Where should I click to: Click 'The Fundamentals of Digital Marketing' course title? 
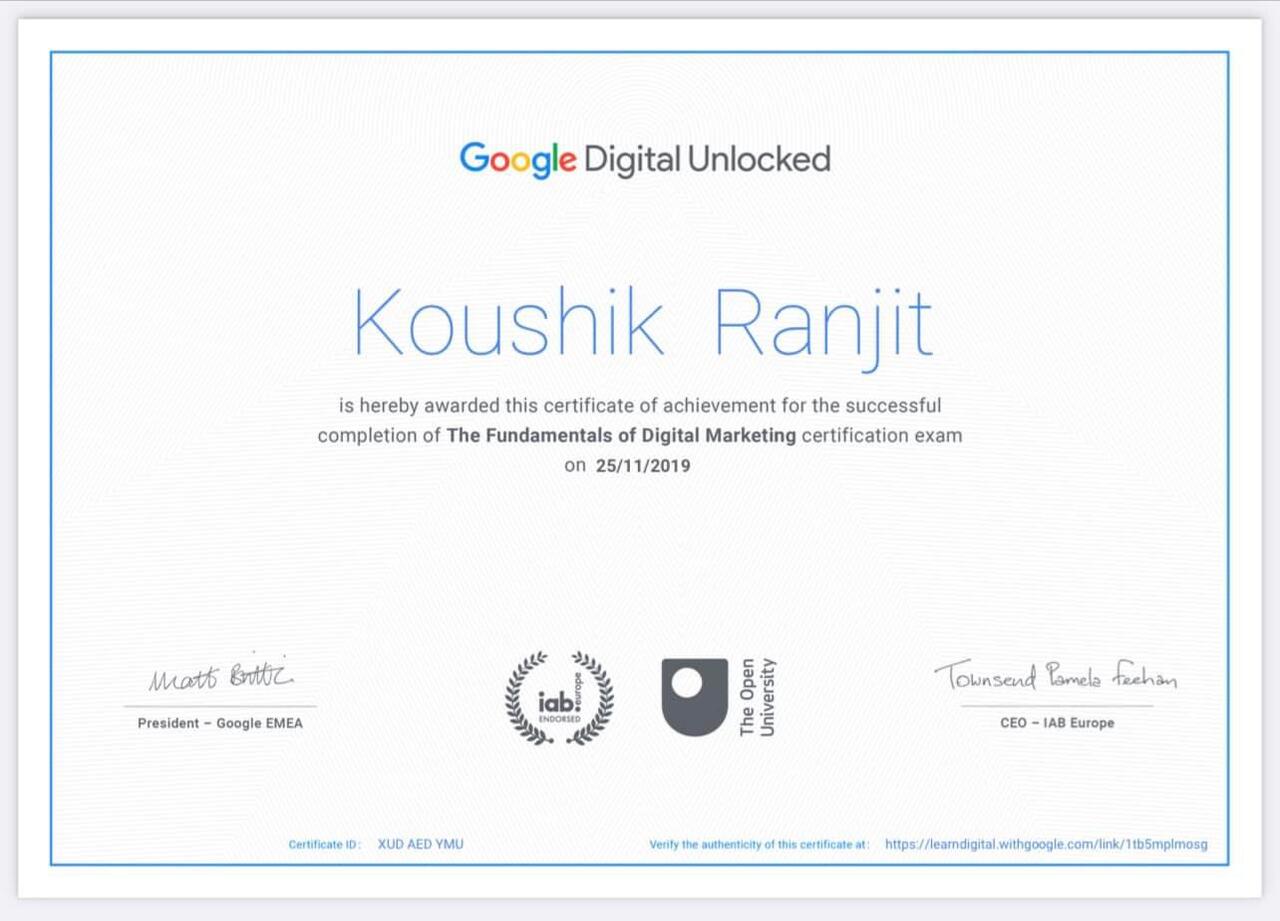(x=621, y=435)
